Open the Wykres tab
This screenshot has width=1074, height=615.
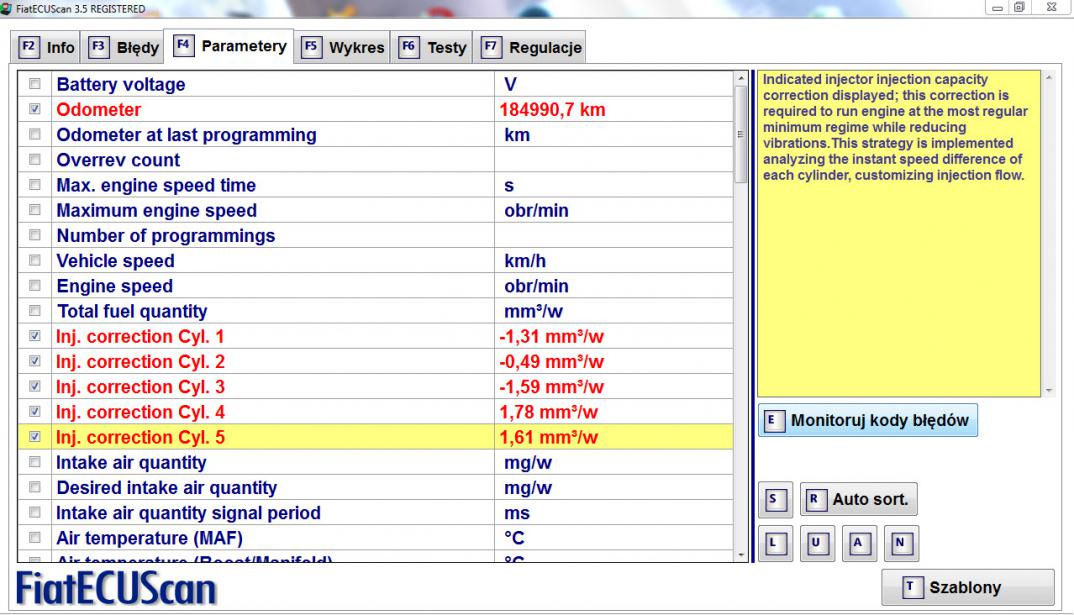coord(342,47)
